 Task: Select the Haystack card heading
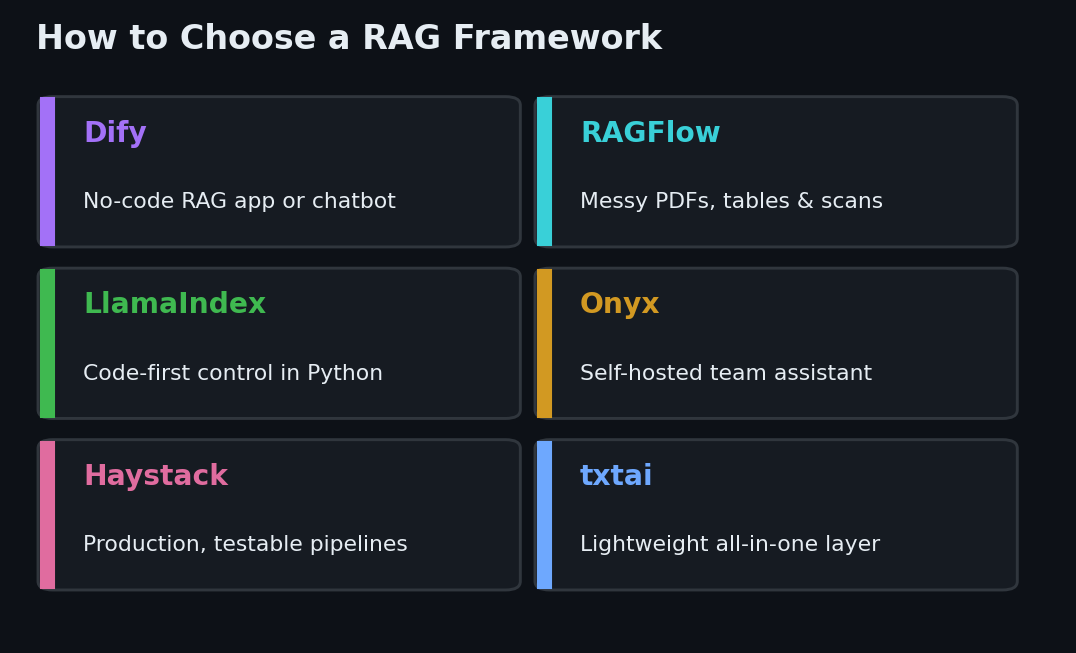[x=156, y=475]
